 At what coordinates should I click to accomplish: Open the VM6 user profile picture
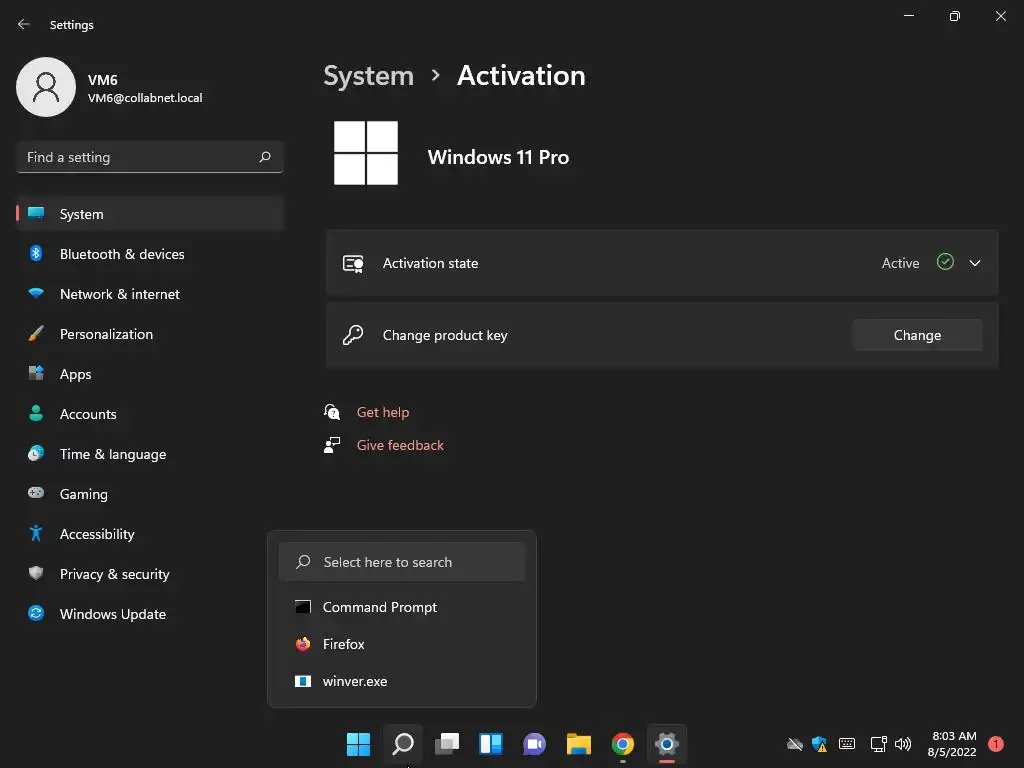coord(46,87)
